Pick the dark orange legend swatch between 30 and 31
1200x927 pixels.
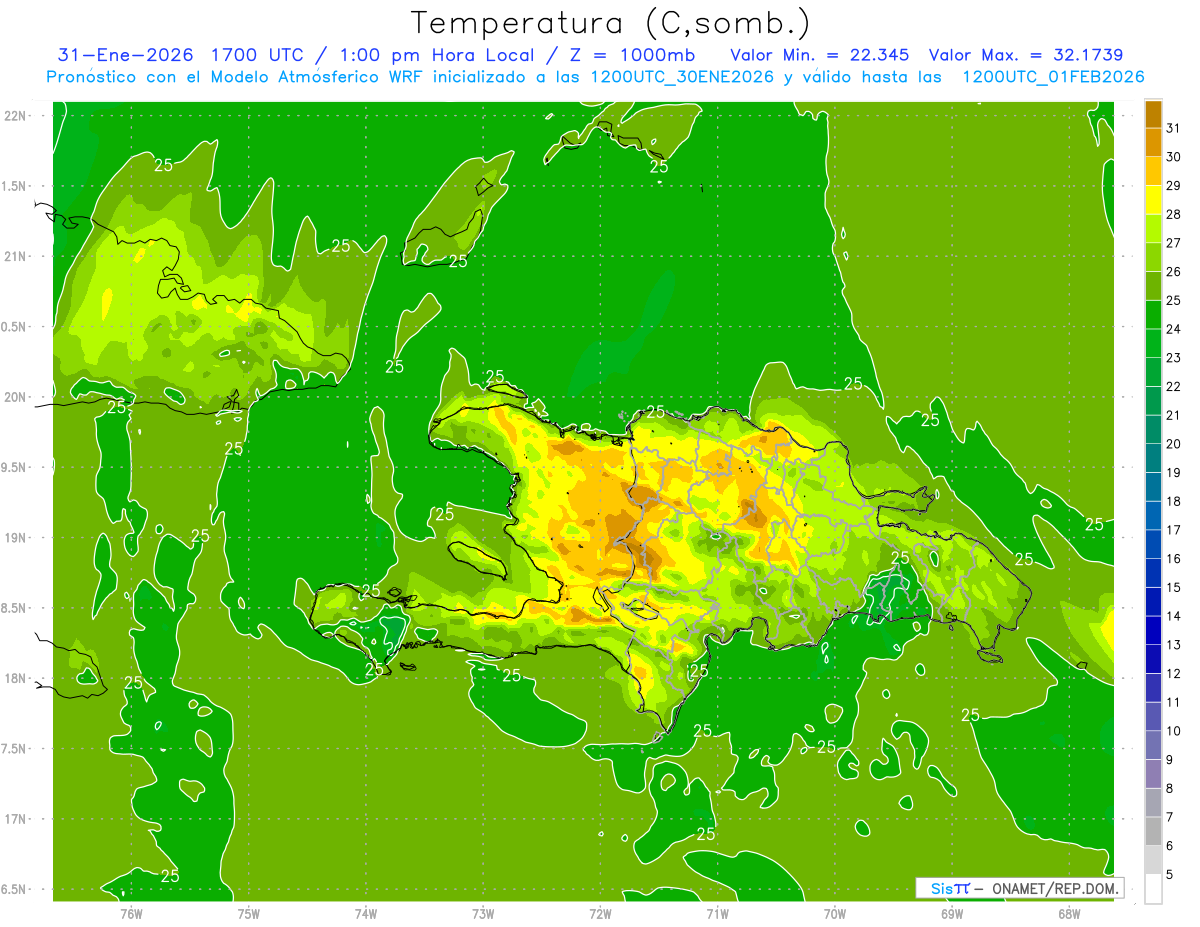[1153, 143]
